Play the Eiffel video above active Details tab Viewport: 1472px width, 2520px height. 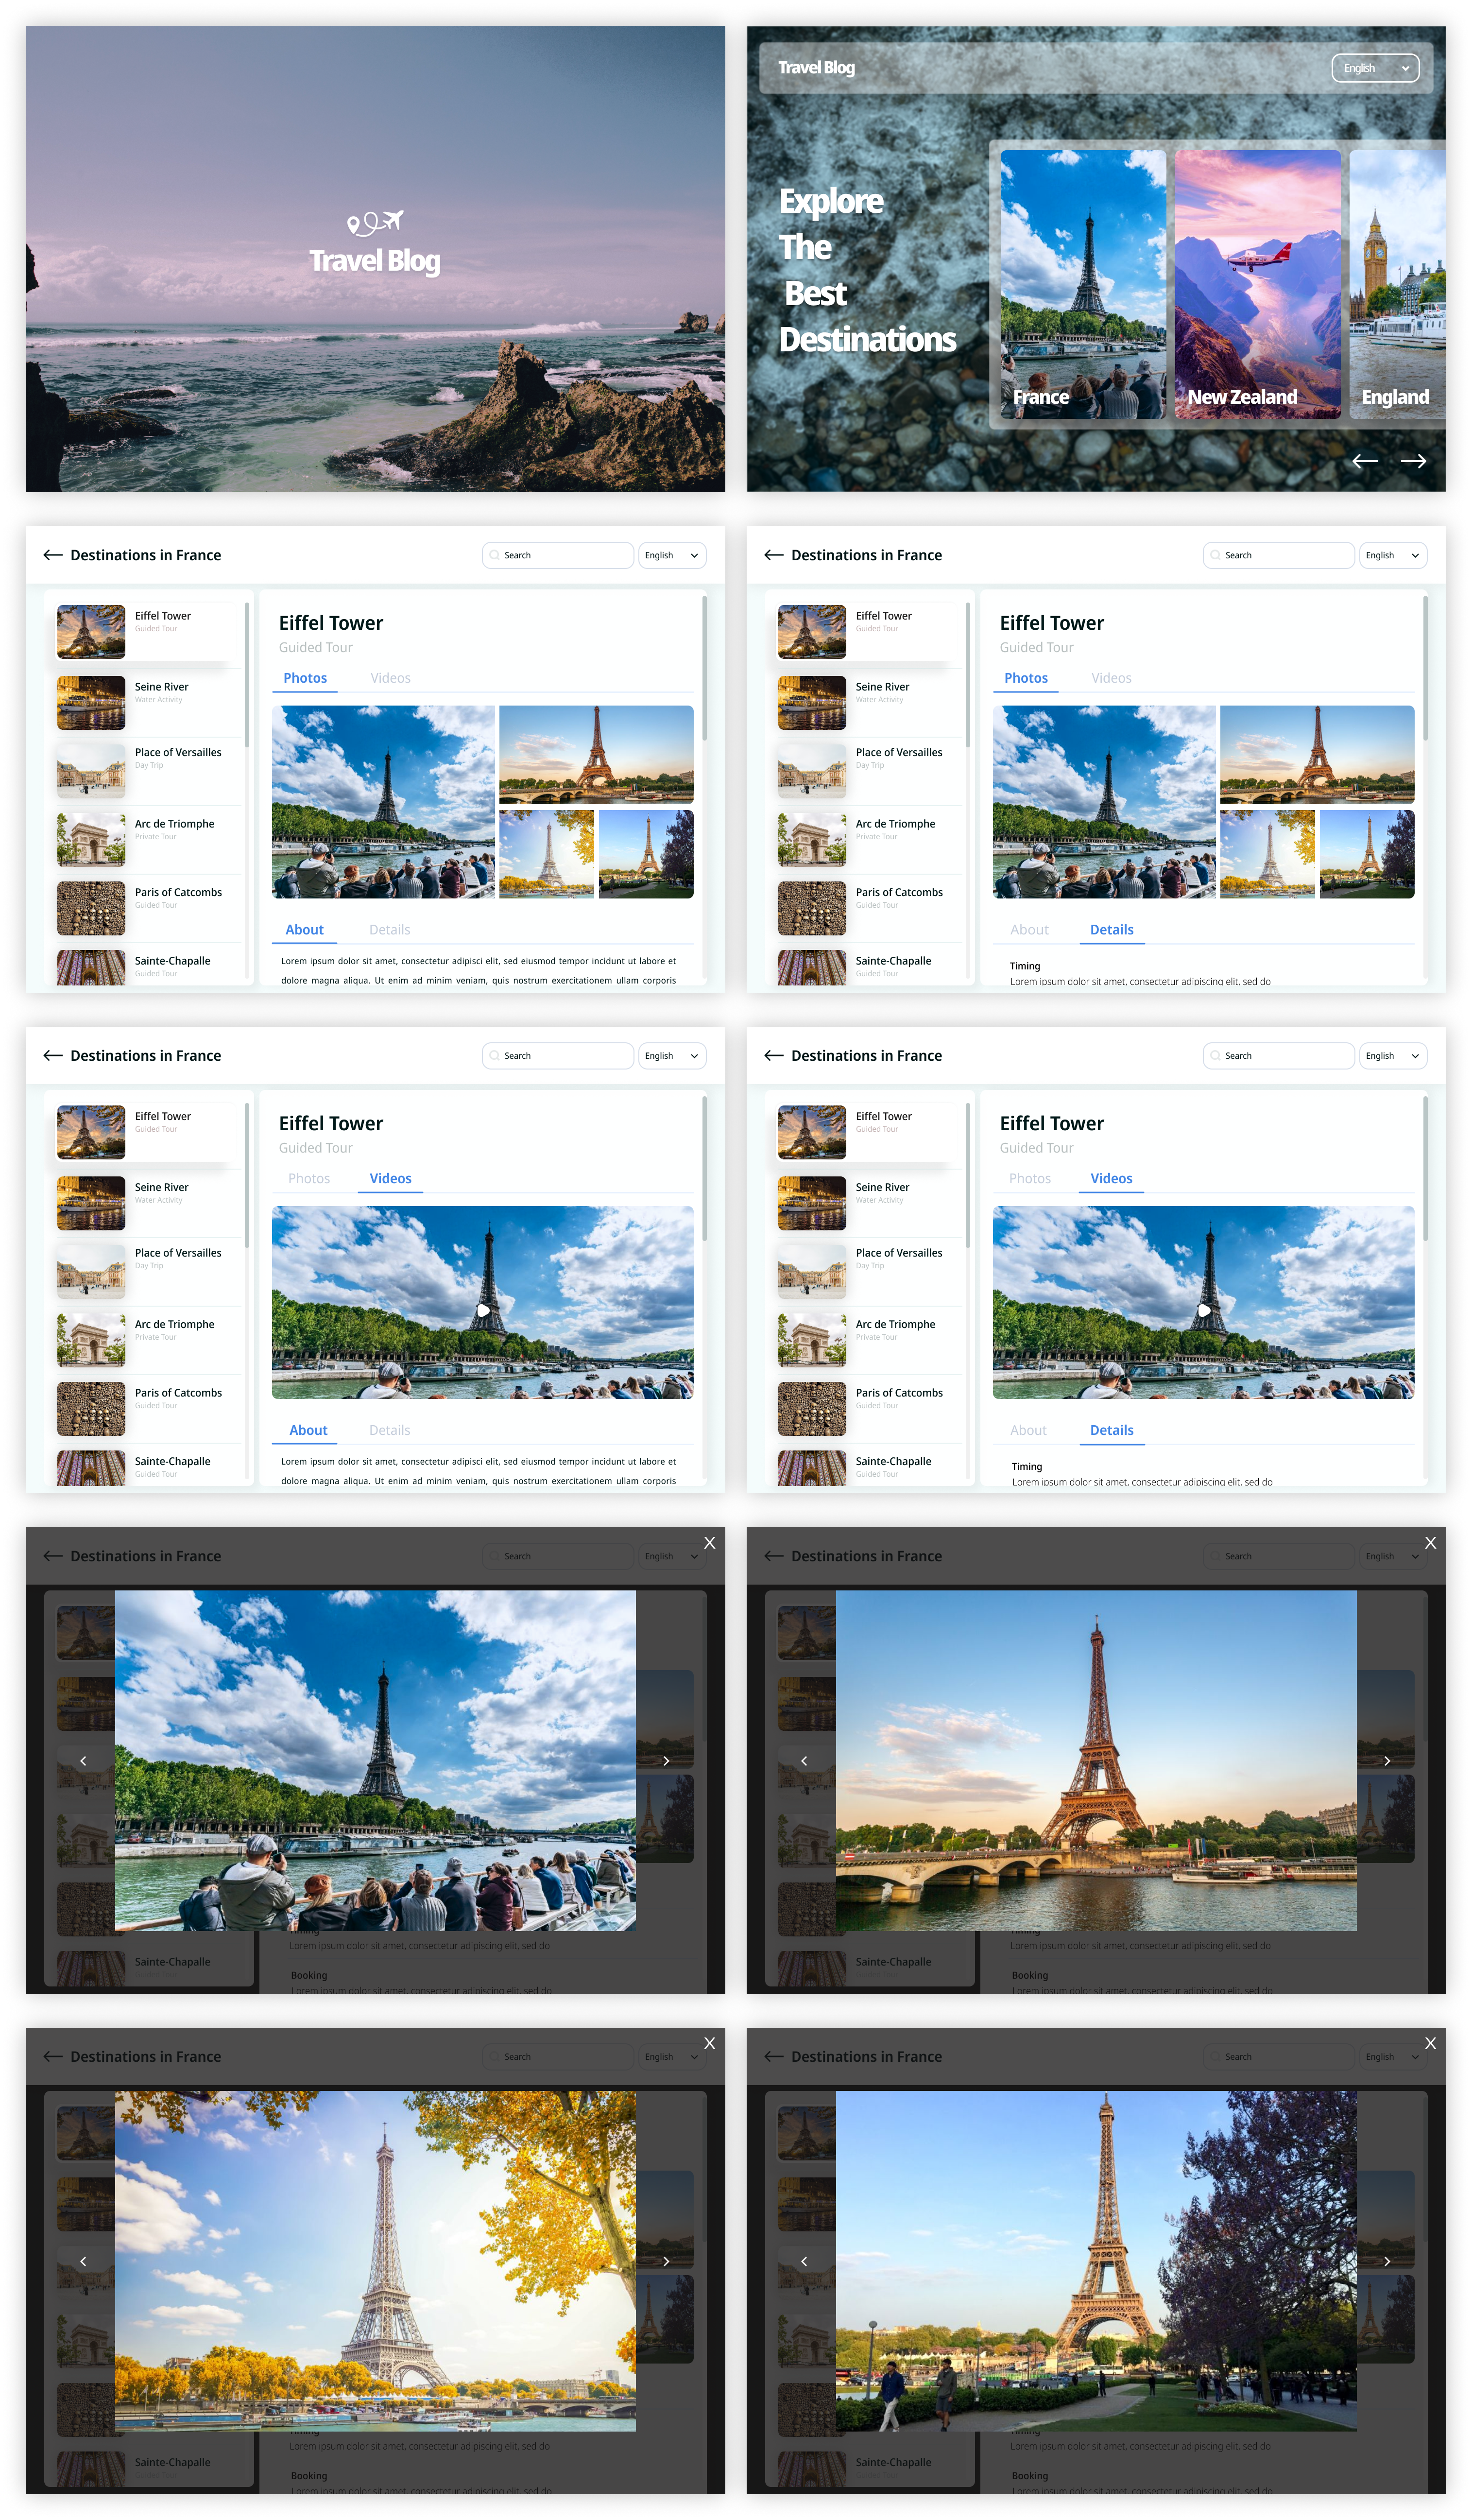click(1204, 1310)
